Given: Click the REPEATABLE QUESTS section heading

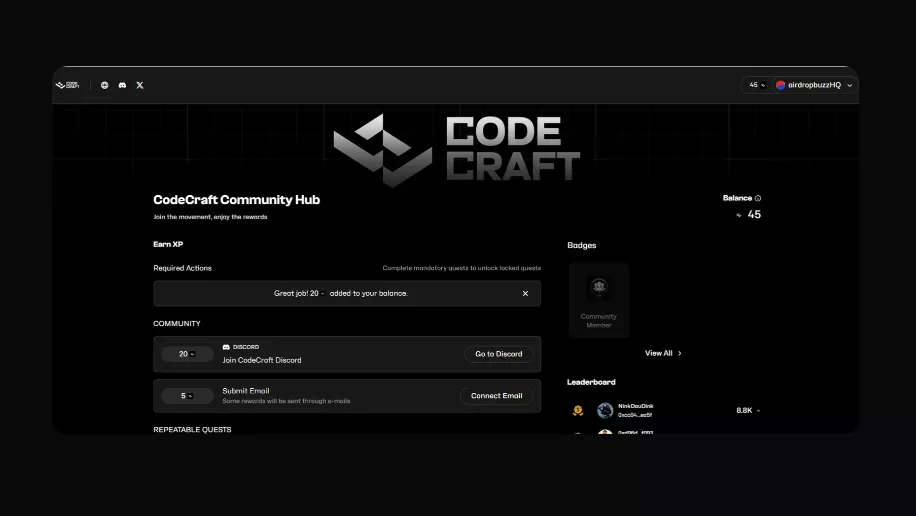Looking at the screenshot, I should click(192, 430).
